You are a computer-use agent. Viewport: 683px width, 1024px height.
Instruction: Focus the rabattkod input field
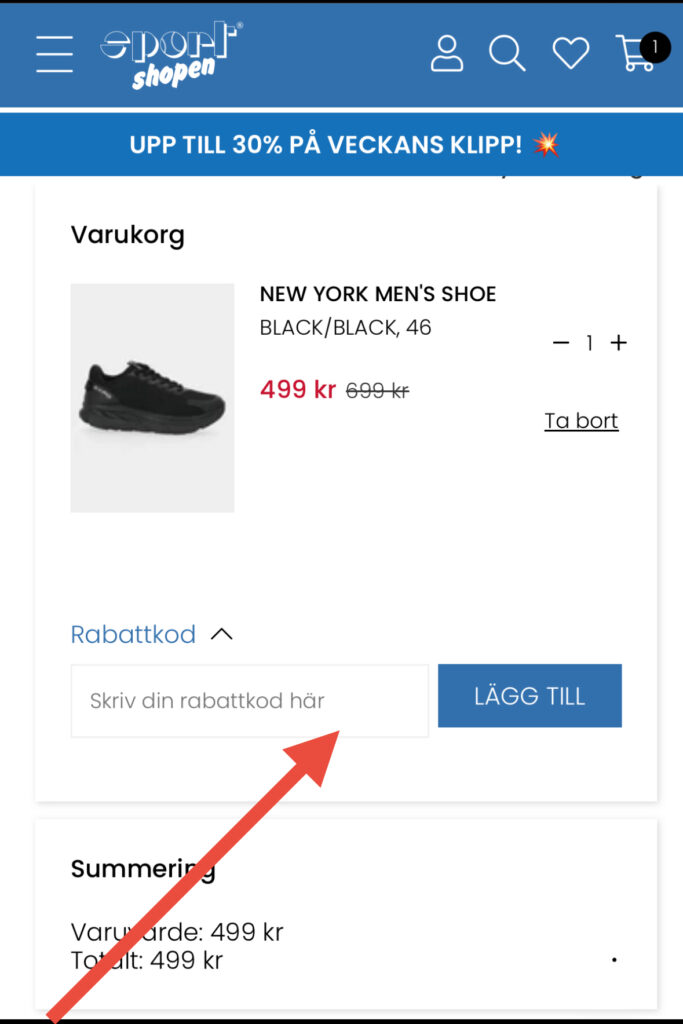pos(249,701)
